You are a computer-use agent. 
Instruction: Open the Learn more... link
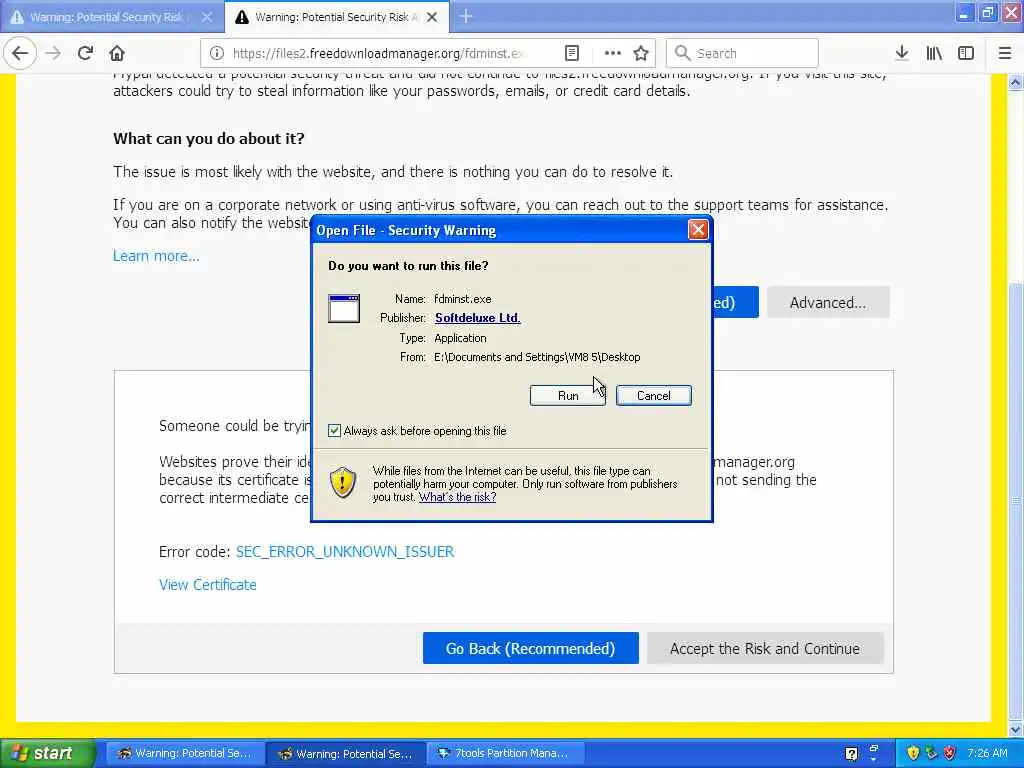coord(156,255)
